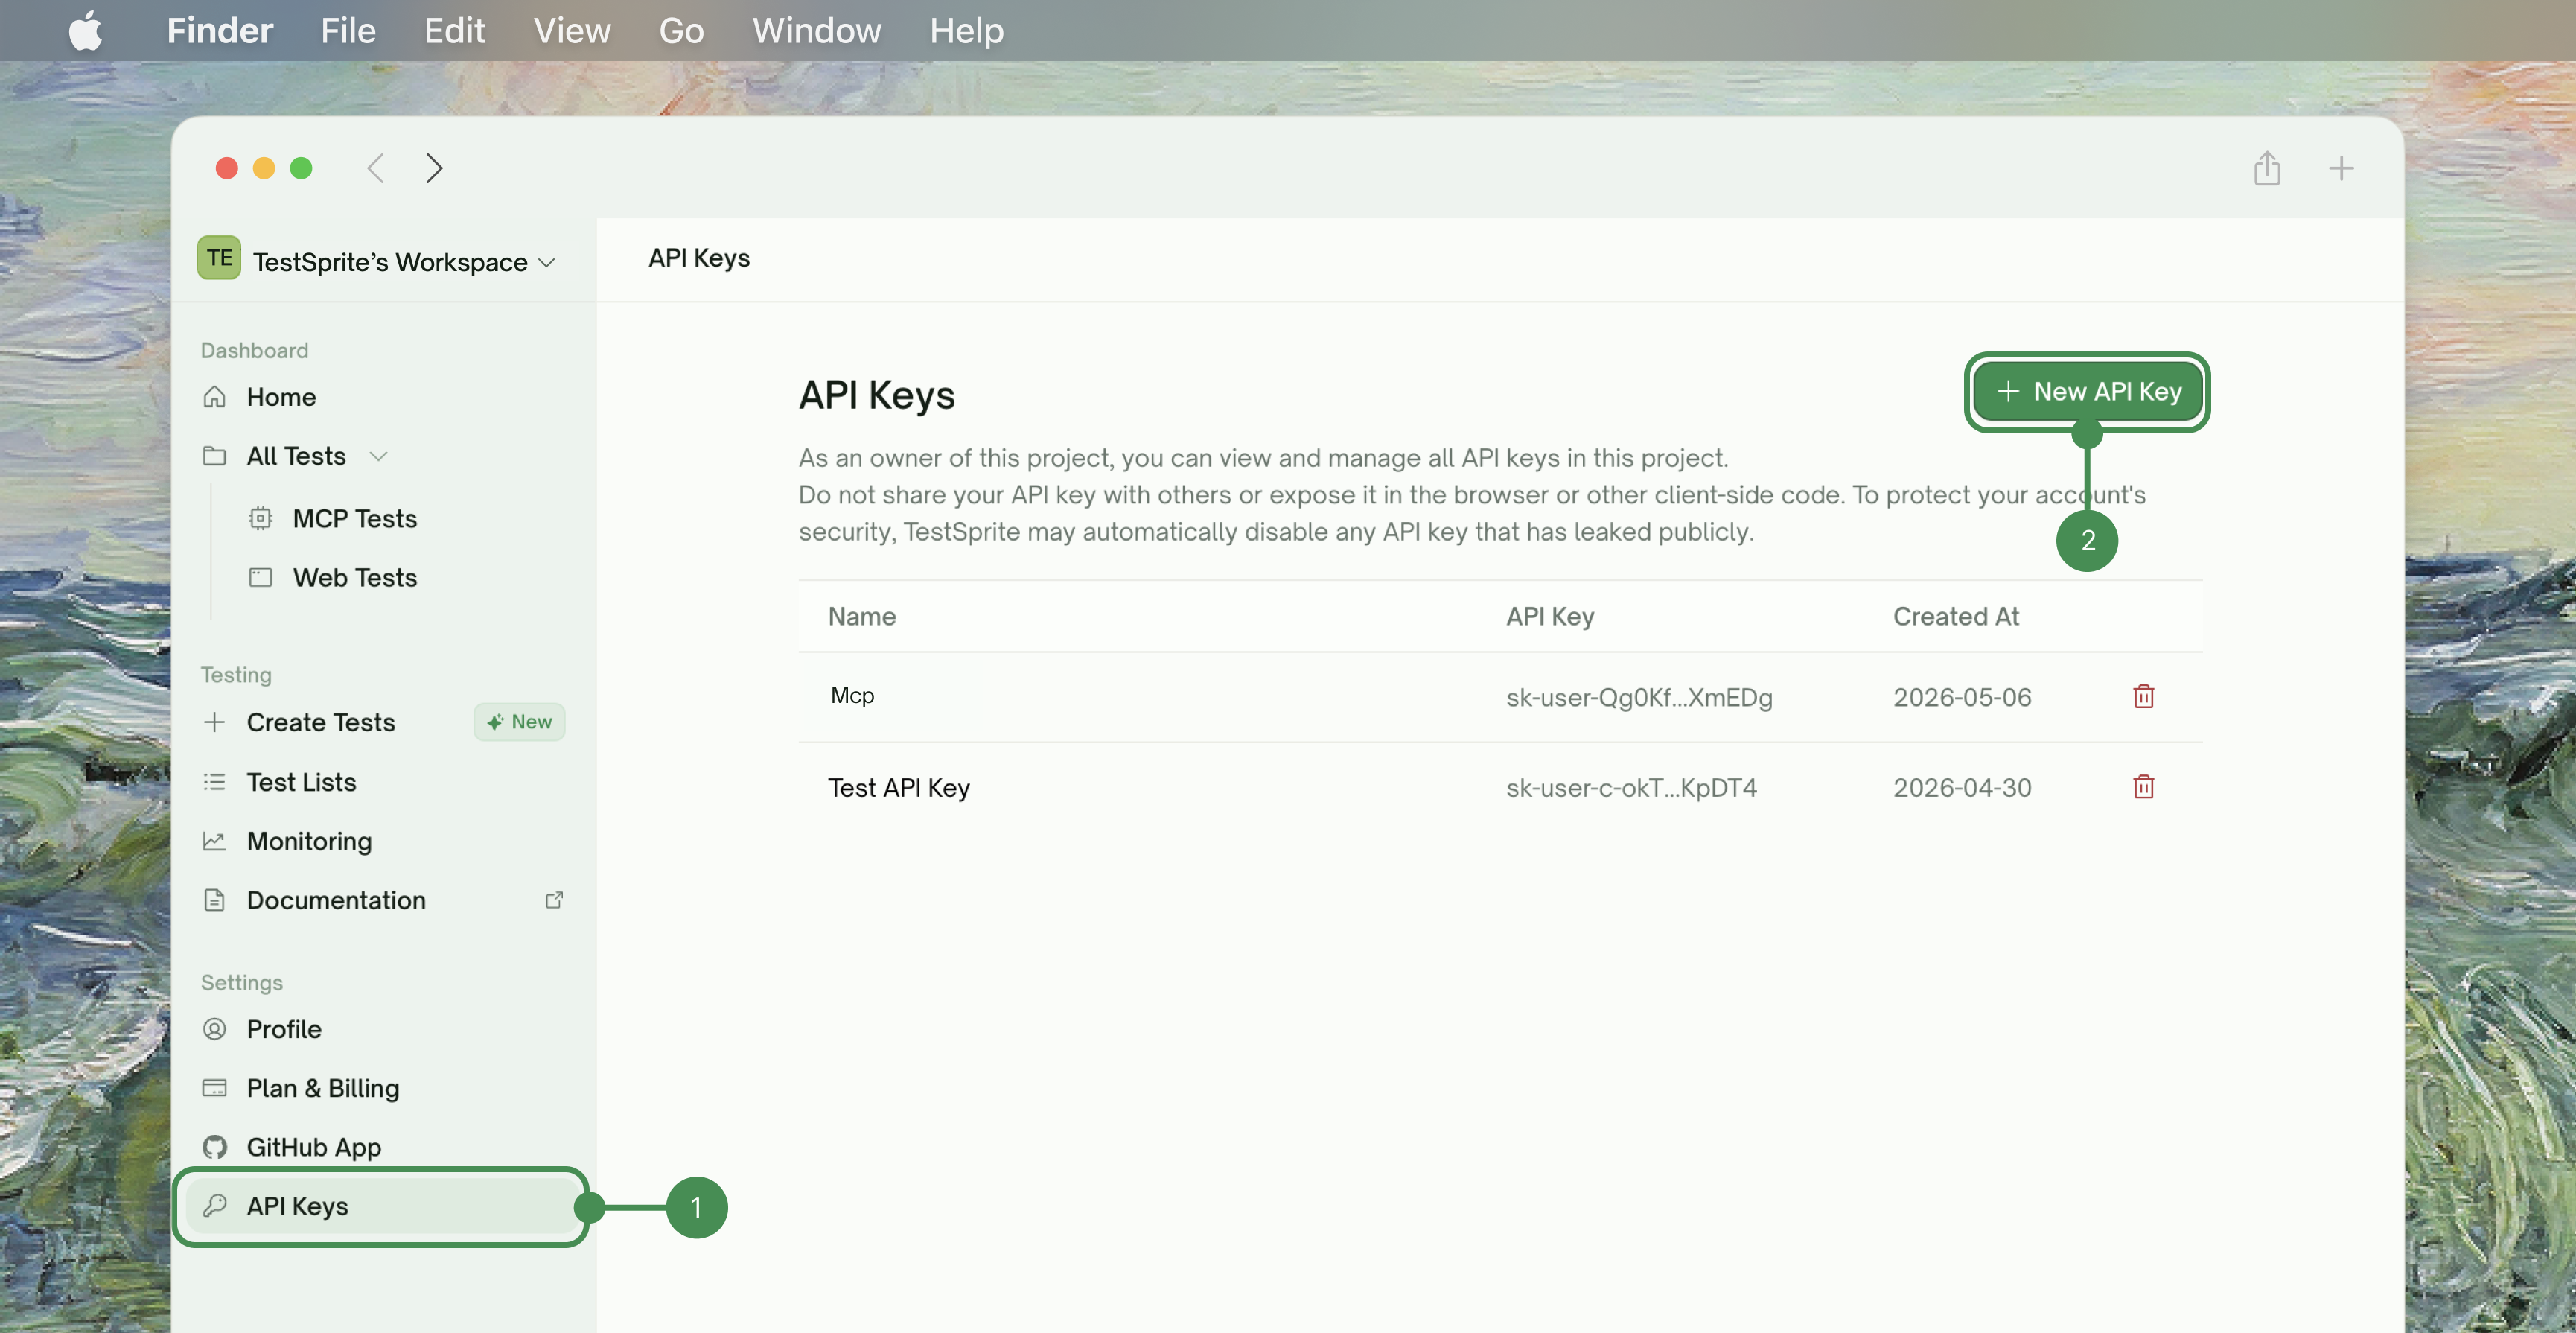Viewport: 2576px width, 1333px height.
Task: Click the share icon in the toolbar
Action: [x=2267, y=168]
